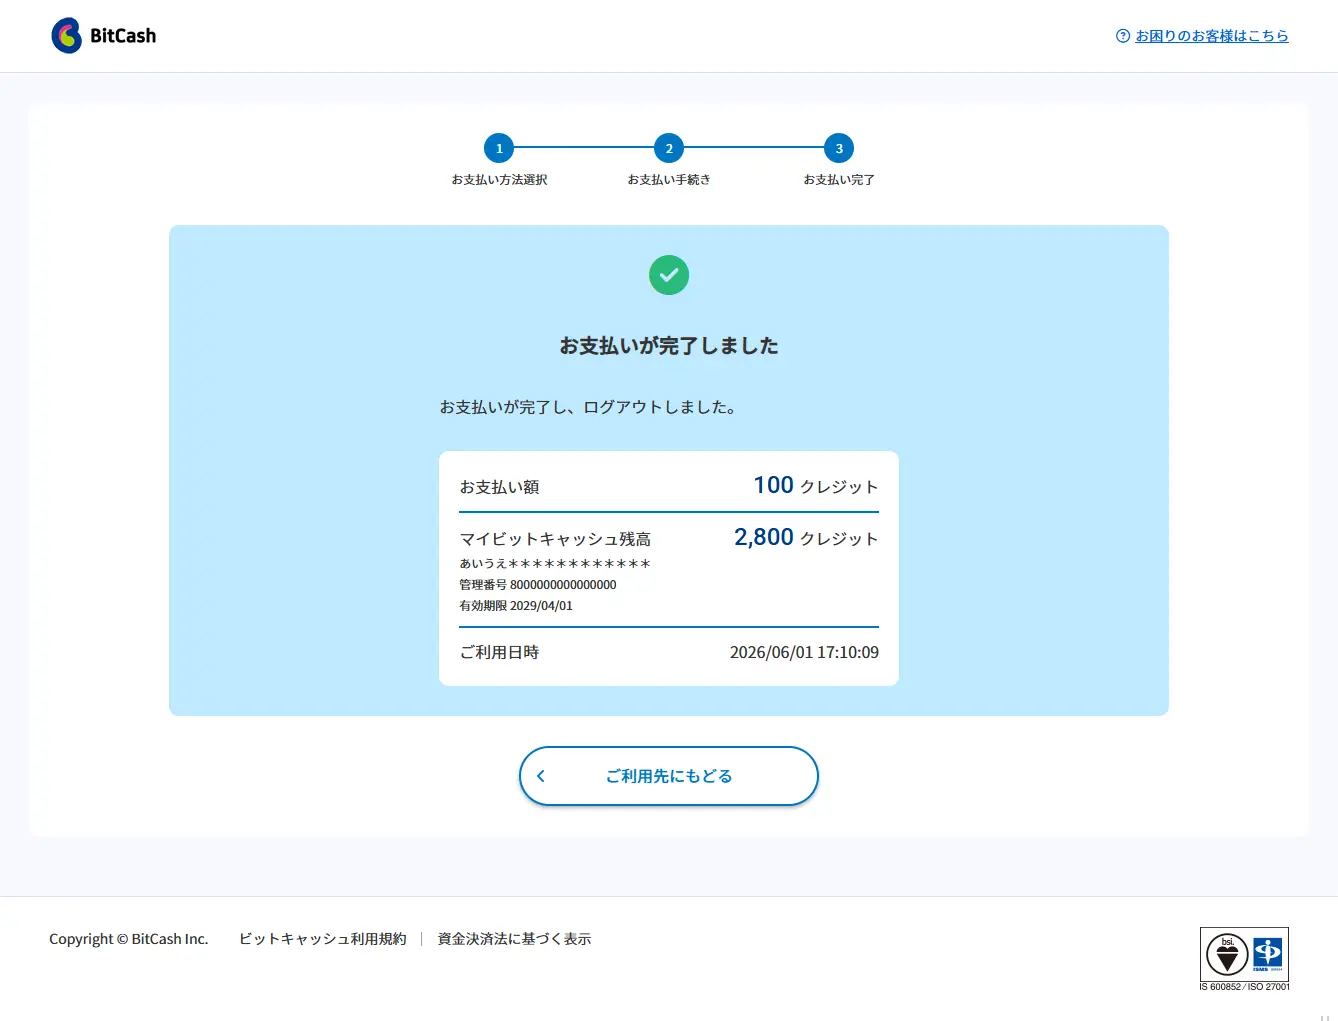The image size is (1338, 1021).
Task: Click the ご利用先にもどる button
Action: [x=669, y=776]
